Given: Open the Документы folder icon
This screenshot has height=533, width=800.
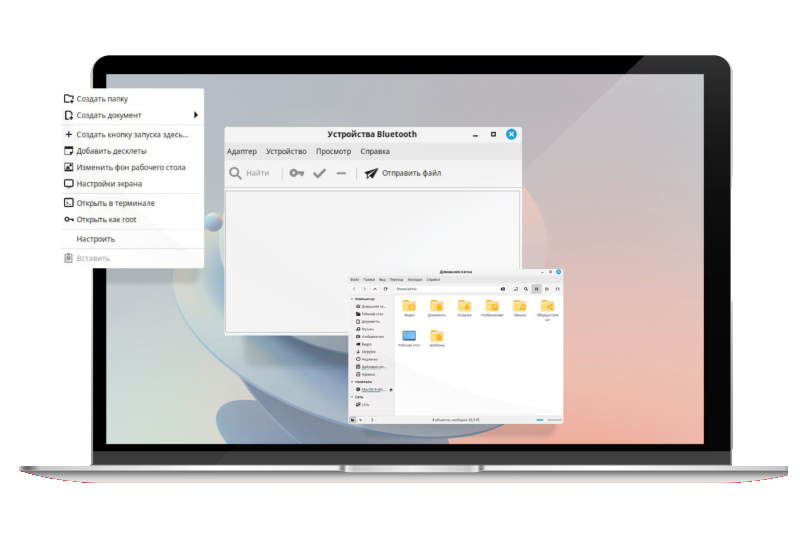Looking at the screenshot, I should (x=437, y=306).
